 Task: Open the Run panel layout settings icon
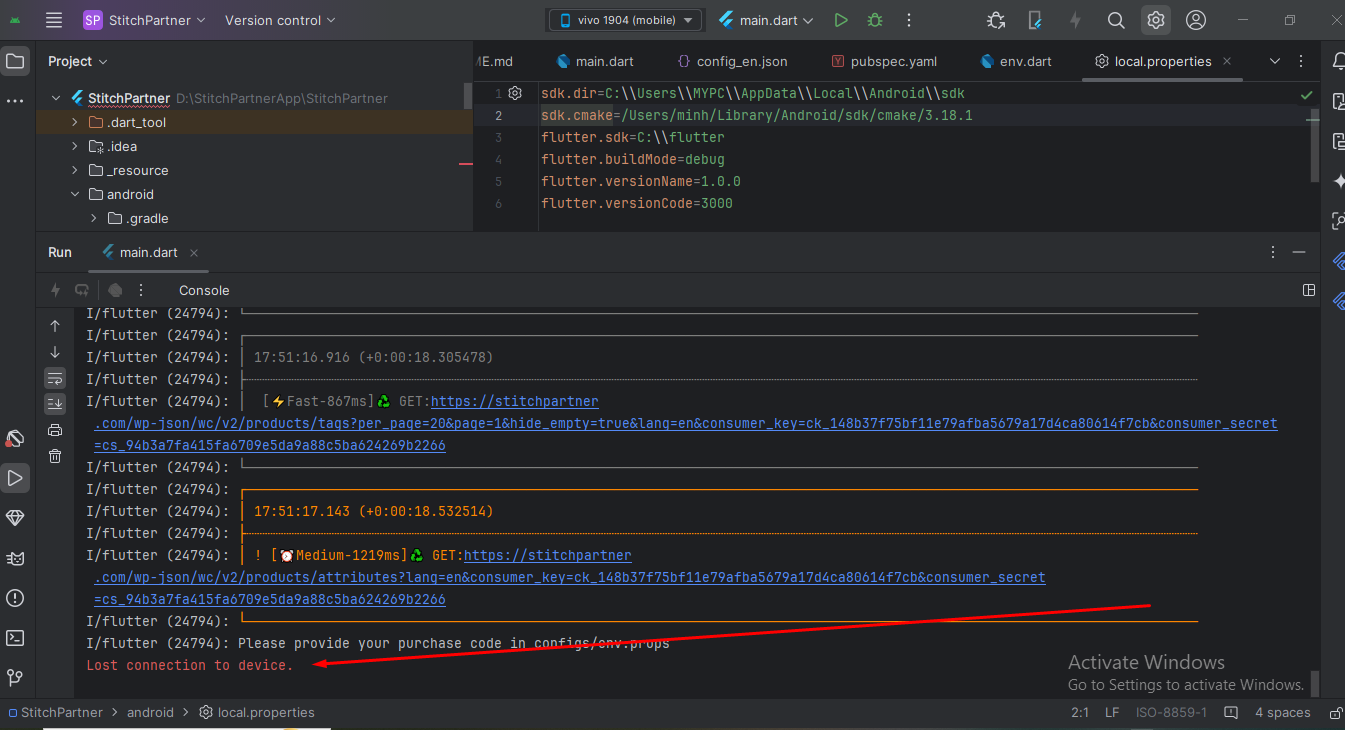(x=1309, y=290)
